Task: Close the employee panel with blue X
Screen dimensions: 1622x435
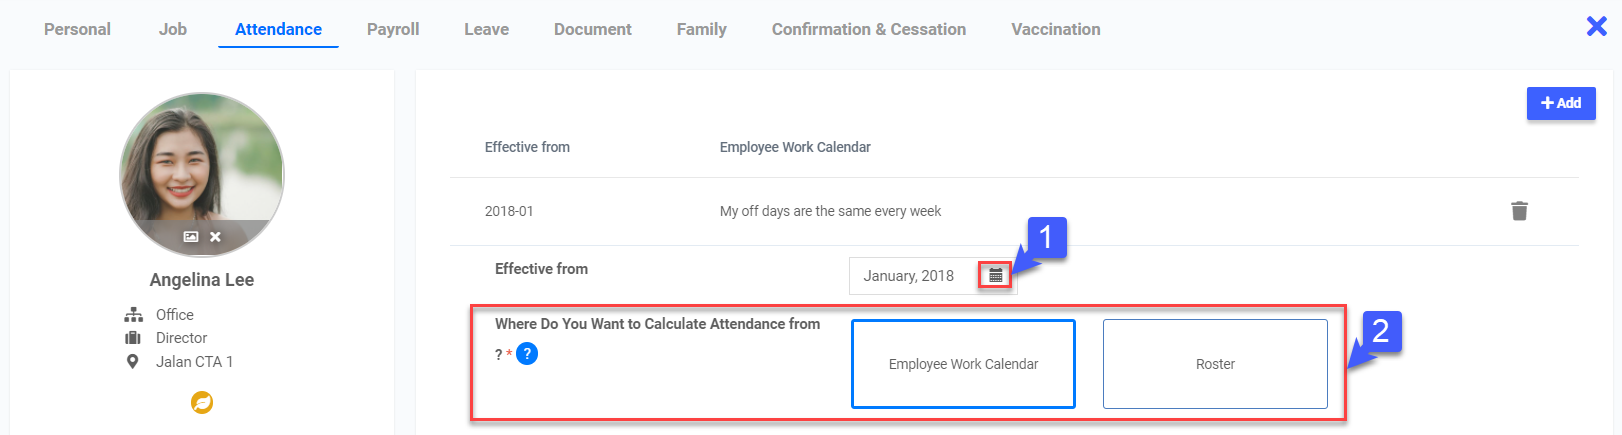Action: 1596,26
